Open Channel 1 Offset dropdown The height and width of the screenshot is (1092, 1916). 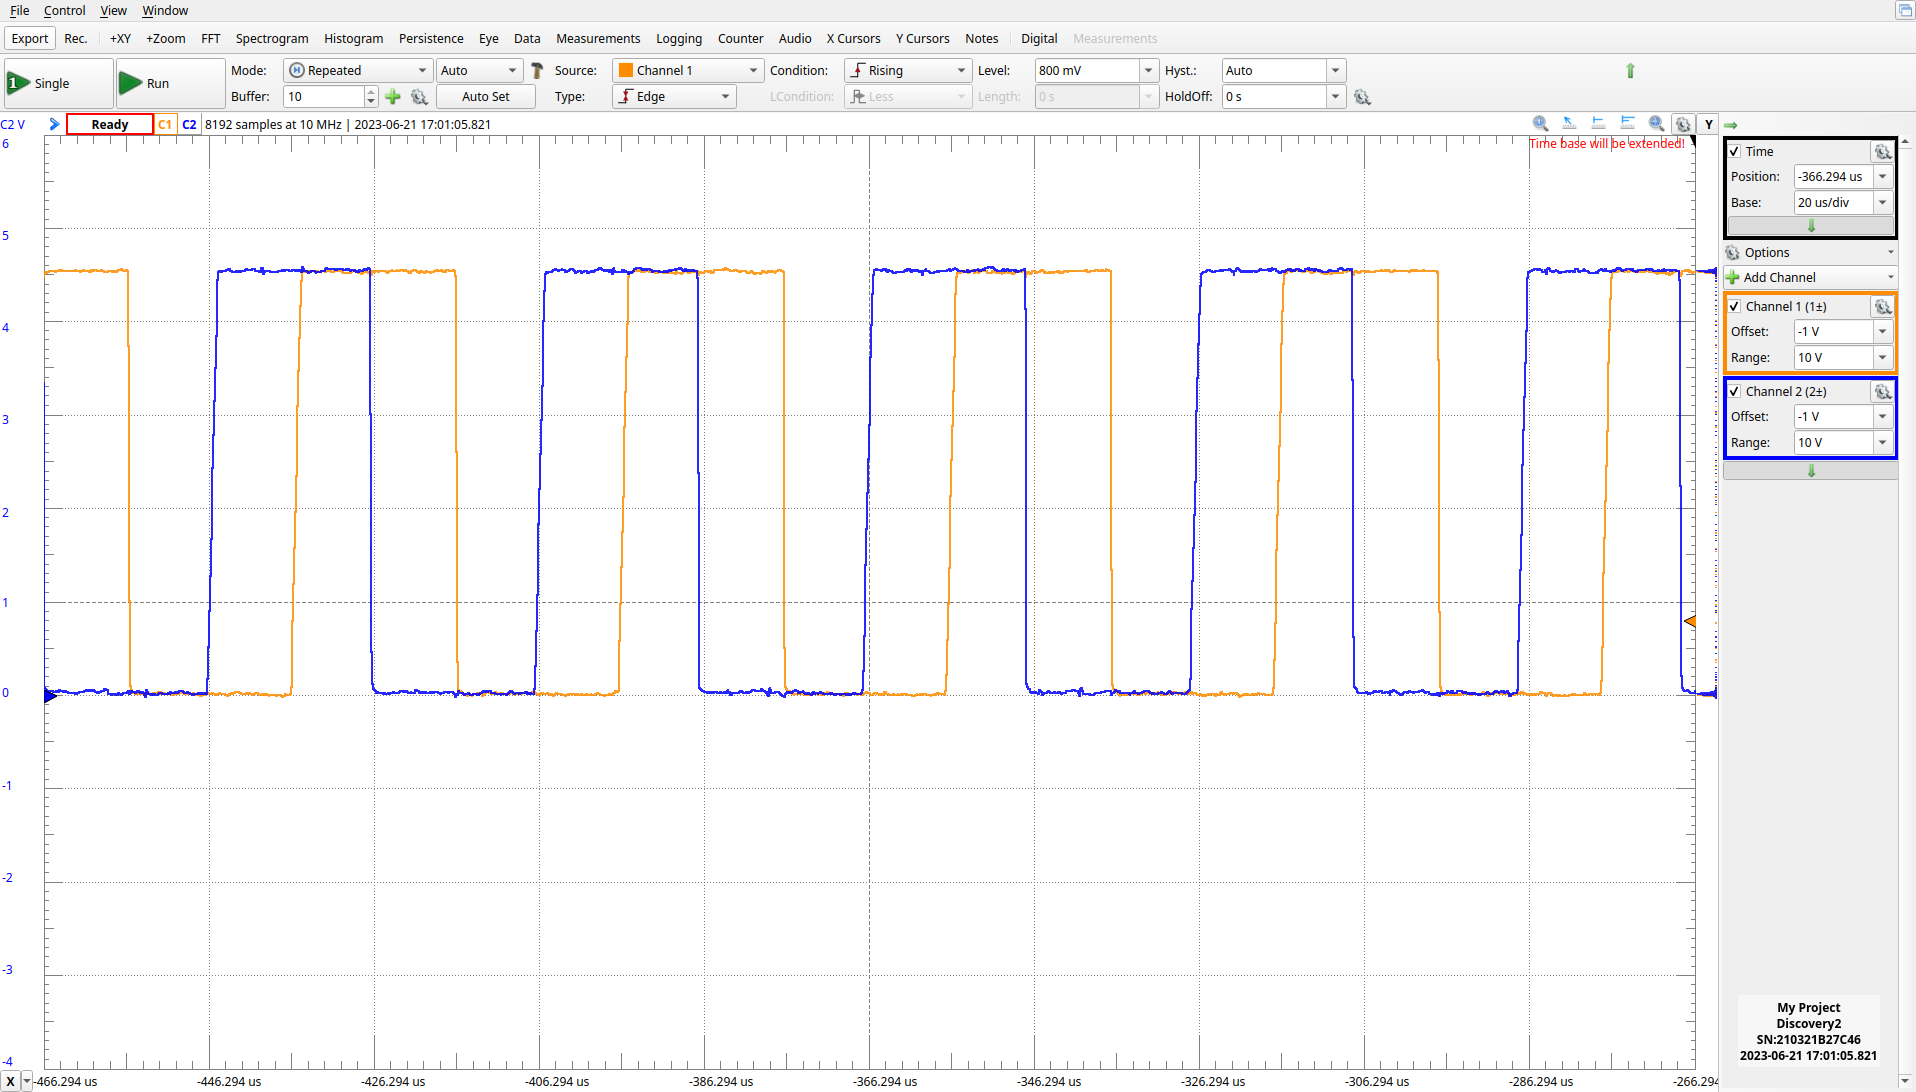pyautogui.click(x=1882, y=332)
